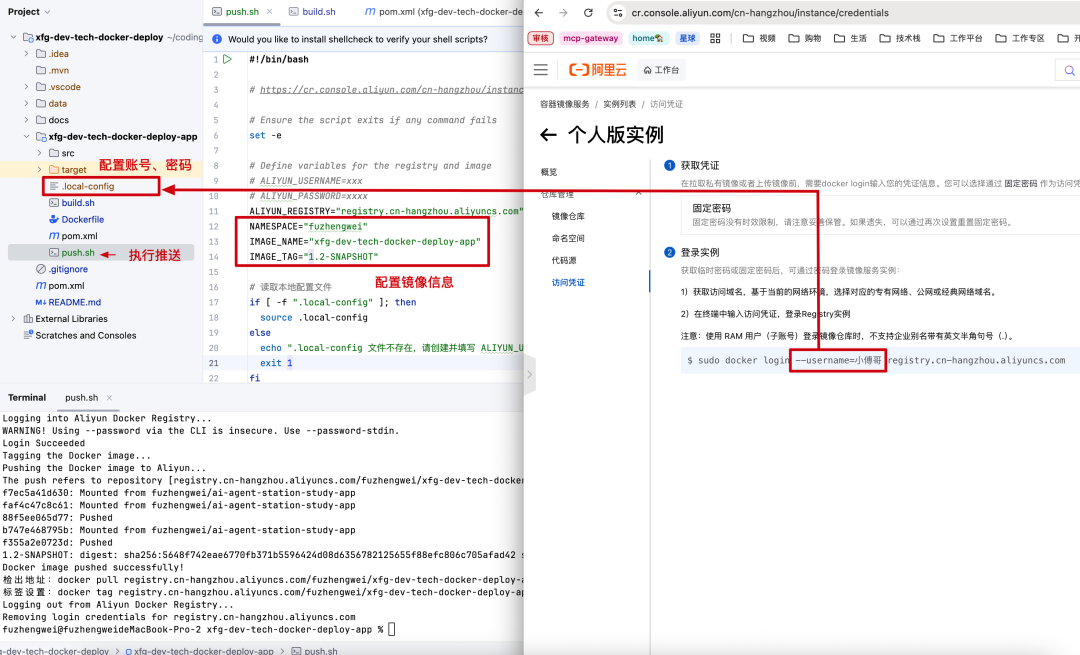This screenshot has height=655, width=1080.
Task: Open the 购物 bookmark folder
Action: pos(804,38)
